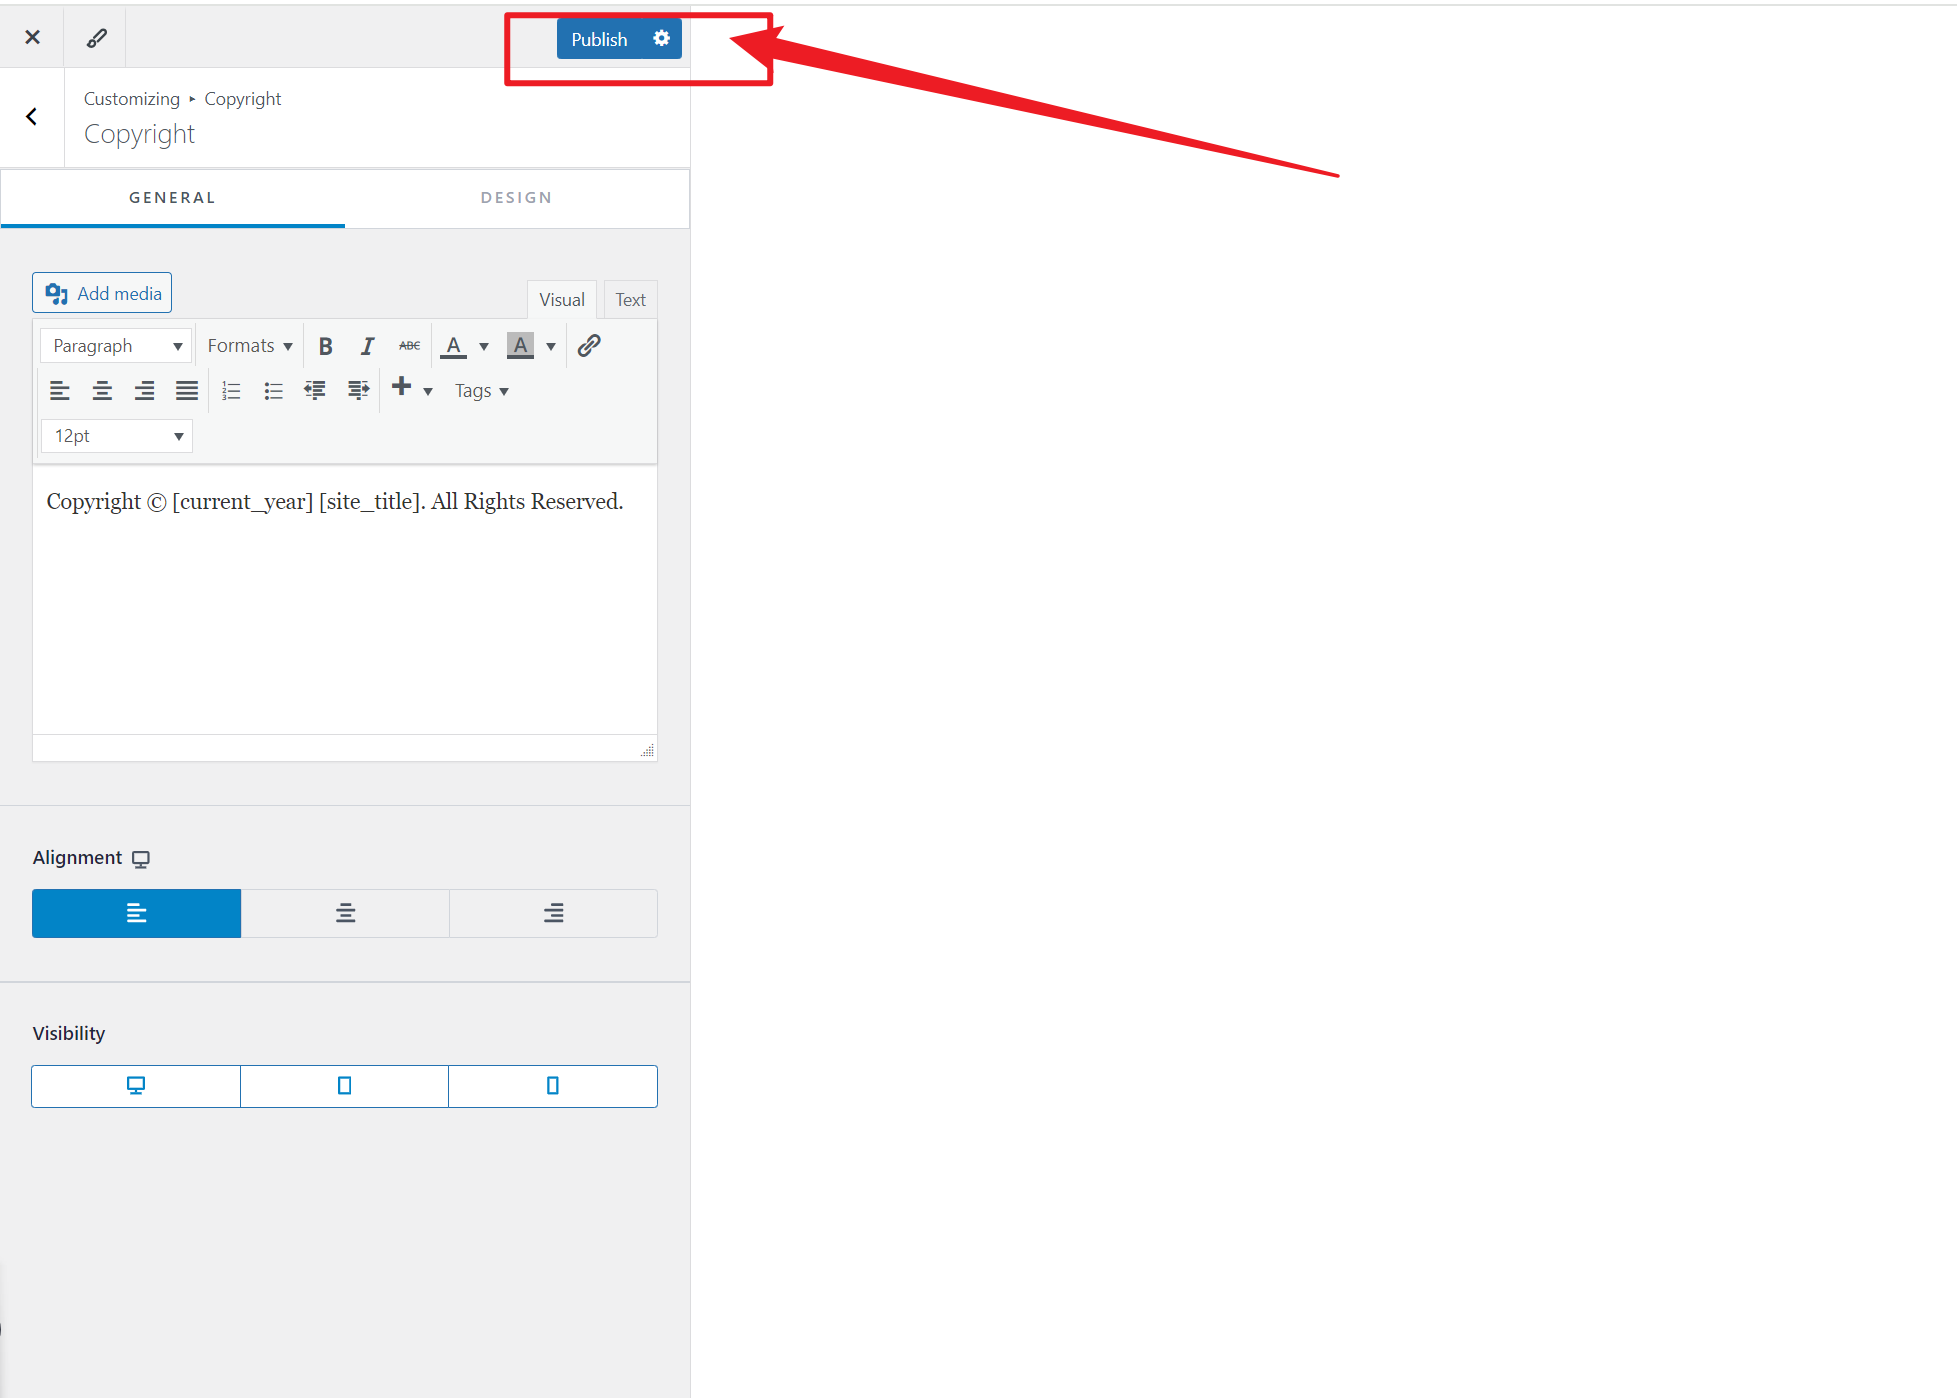Switch to the Visual editor tab
1957x1398 pixels.
click(561, 298)
